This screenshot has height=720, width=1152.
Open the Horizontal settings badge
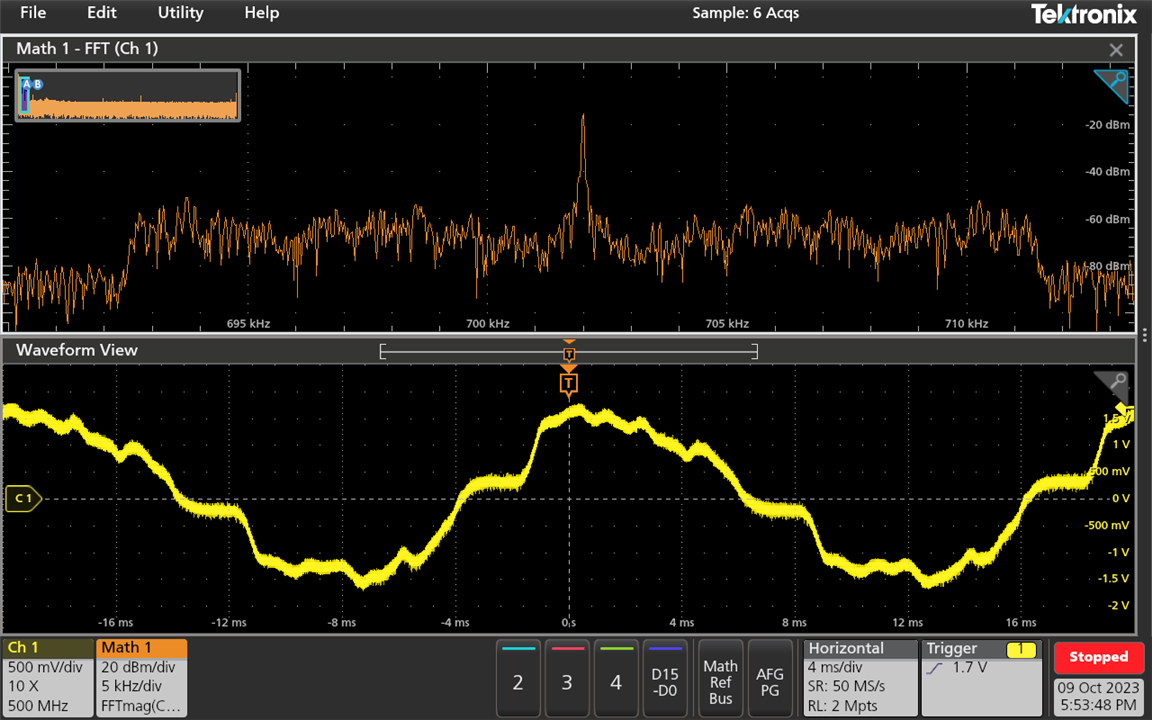tap(860, 677)
